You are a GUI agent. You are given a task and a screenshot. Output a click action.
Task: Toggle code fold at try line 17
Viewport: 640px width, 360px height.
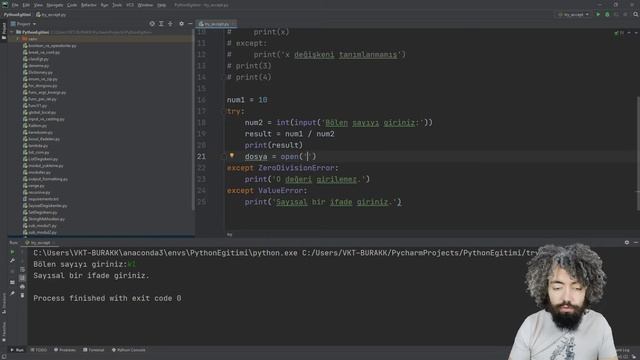[224, 111]
